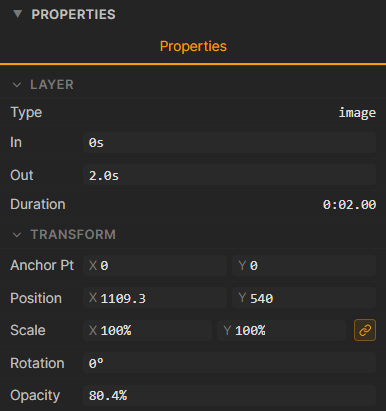Collapse the PROPERTIES panel triangle
Viewport: 386px width, 411px height.
coord(17,14)
